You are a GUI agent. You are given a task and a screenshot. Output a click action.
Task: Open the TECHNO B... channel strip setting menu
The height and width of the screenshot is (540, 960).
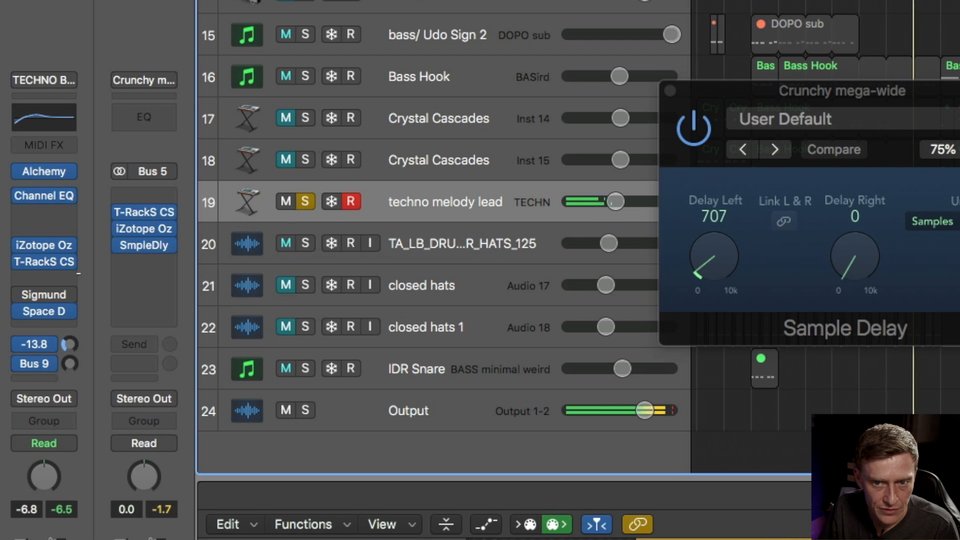tap(44, 80)
